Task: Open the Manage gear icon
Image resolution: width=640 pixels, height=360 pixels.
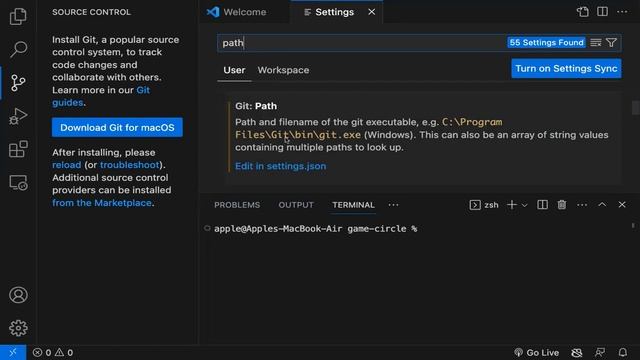Action: 18,328
